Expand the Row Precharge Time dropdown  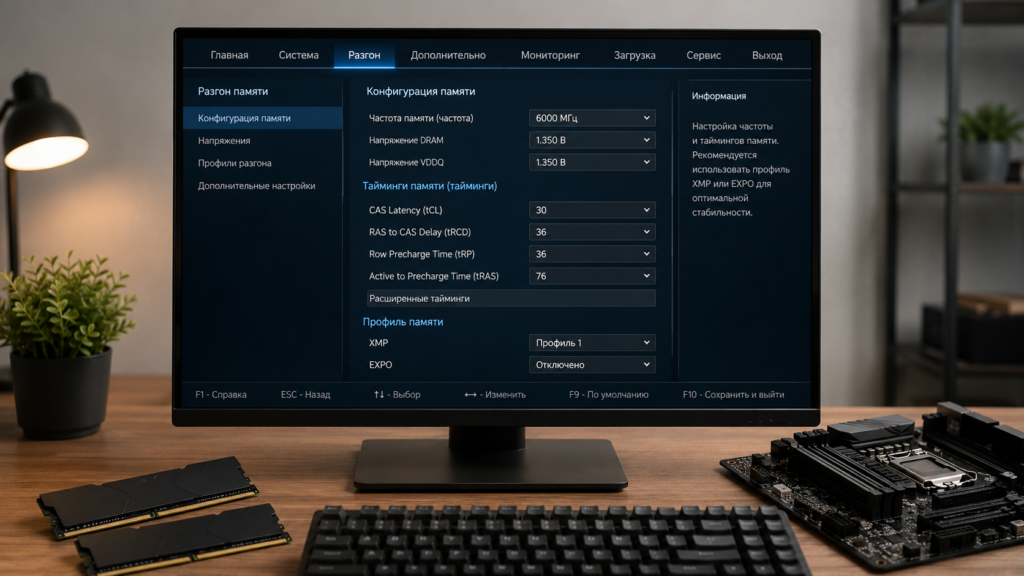click(x=592, y=254)
